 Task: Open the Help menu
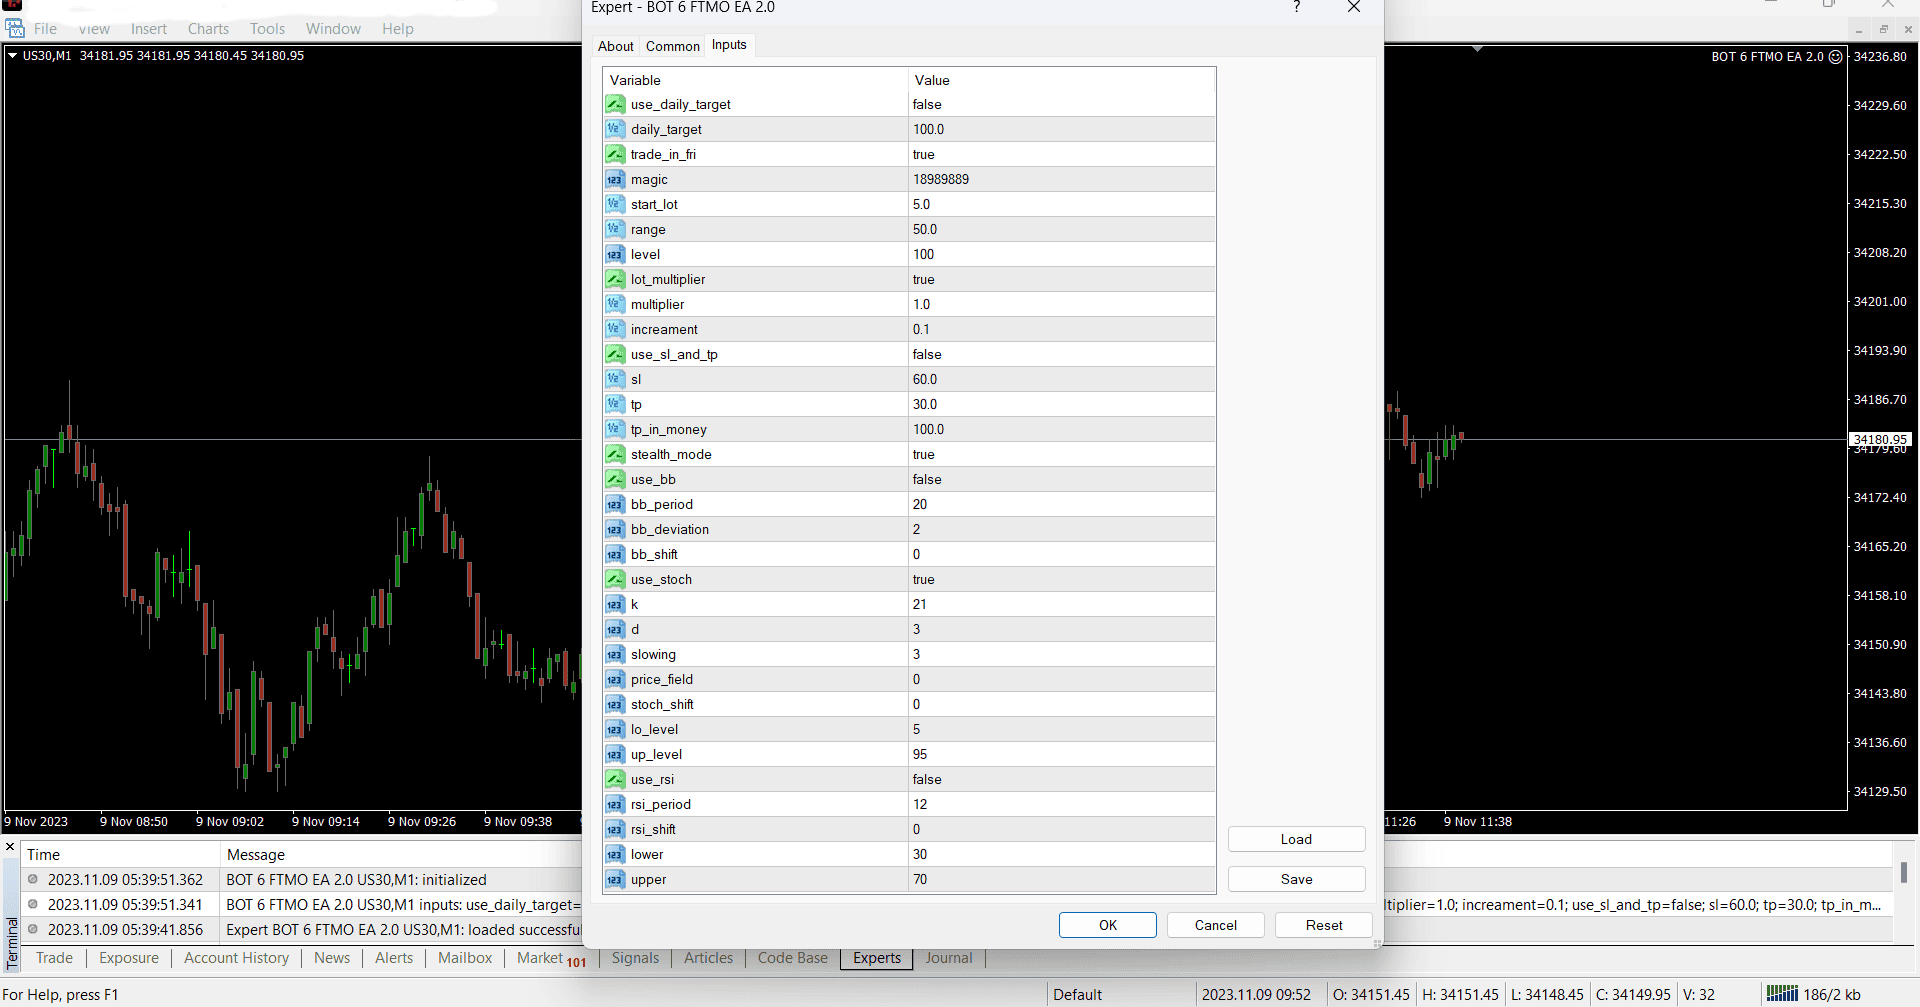pyautogui.click(x=397, y=29)
